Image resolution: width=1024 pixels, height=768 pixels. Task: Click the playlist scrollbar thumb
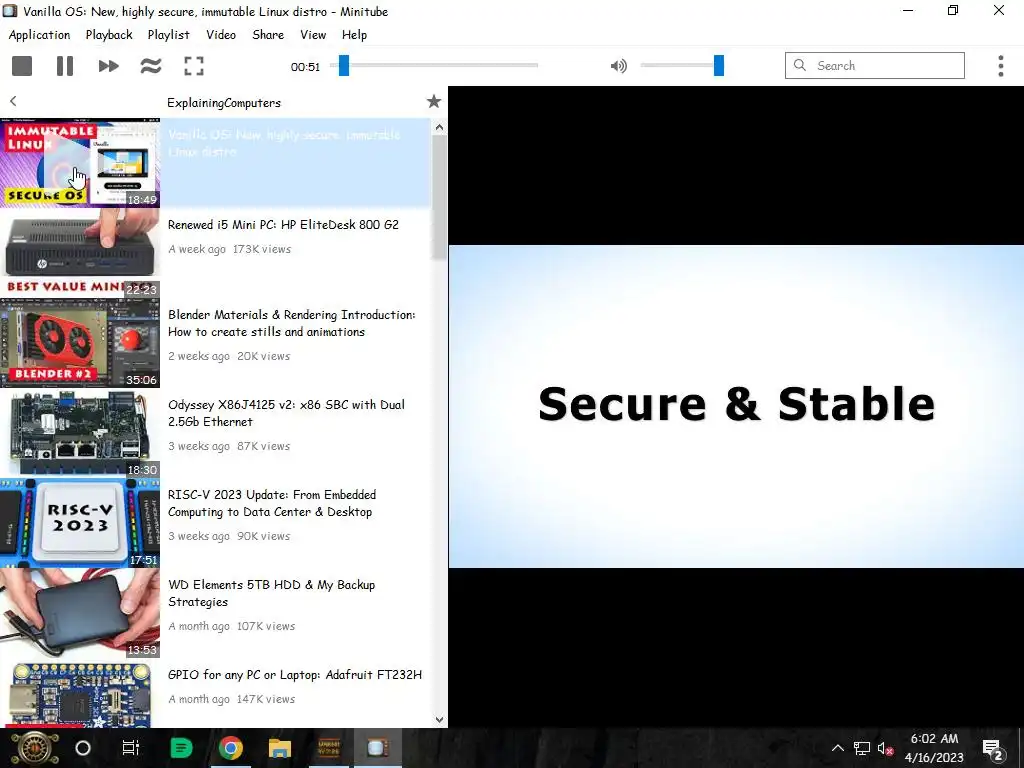click(x=440, y=197)
